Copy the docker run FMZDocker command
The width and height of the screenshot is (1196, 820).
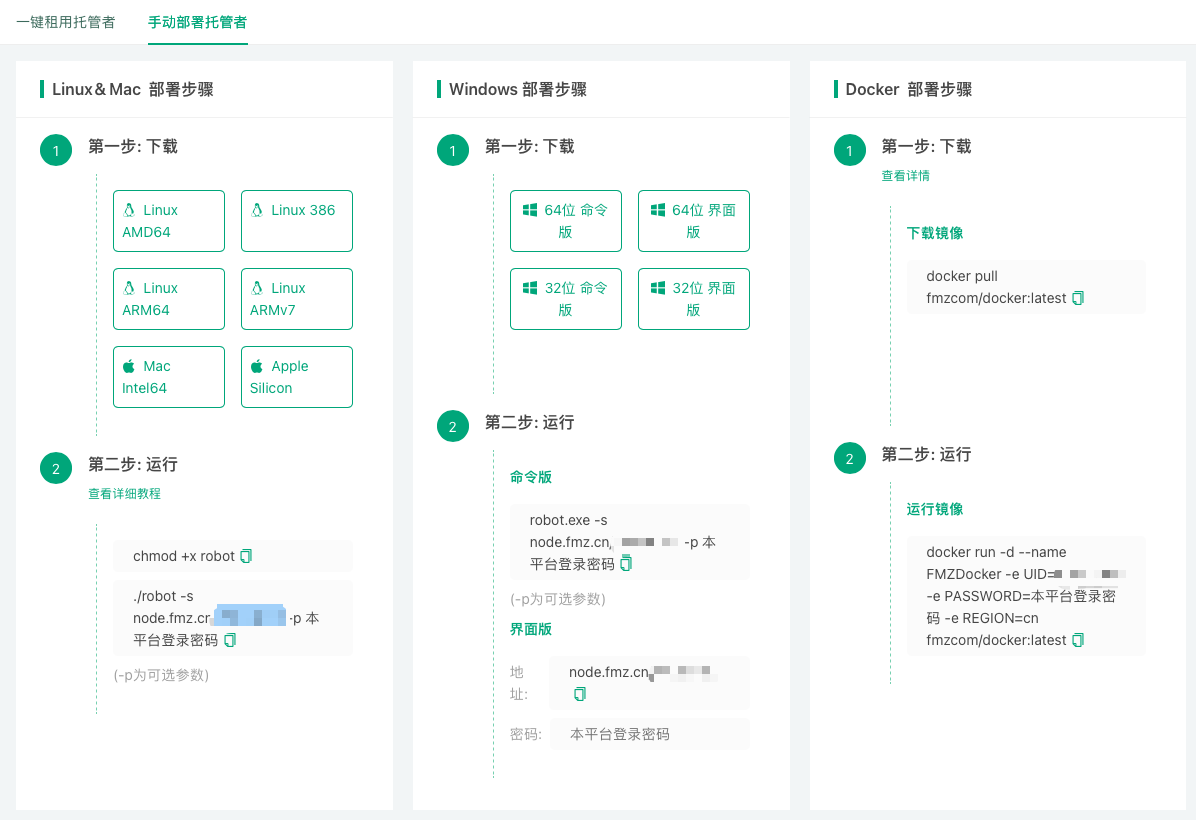point(1077,640)
